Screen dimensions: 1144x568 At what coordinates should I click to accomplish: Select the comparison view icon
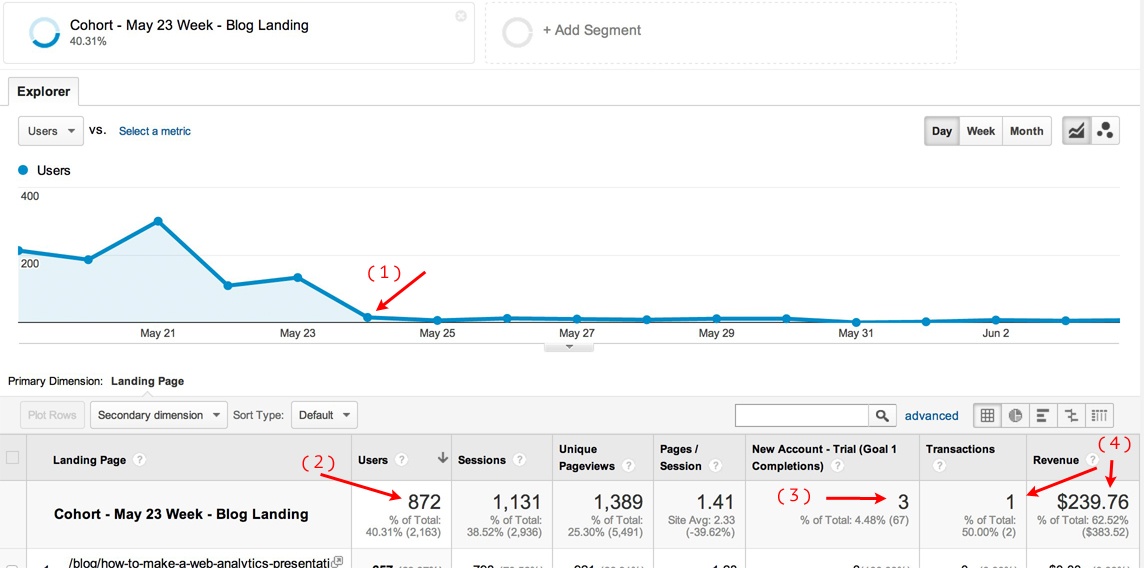tap(1071, 415)
